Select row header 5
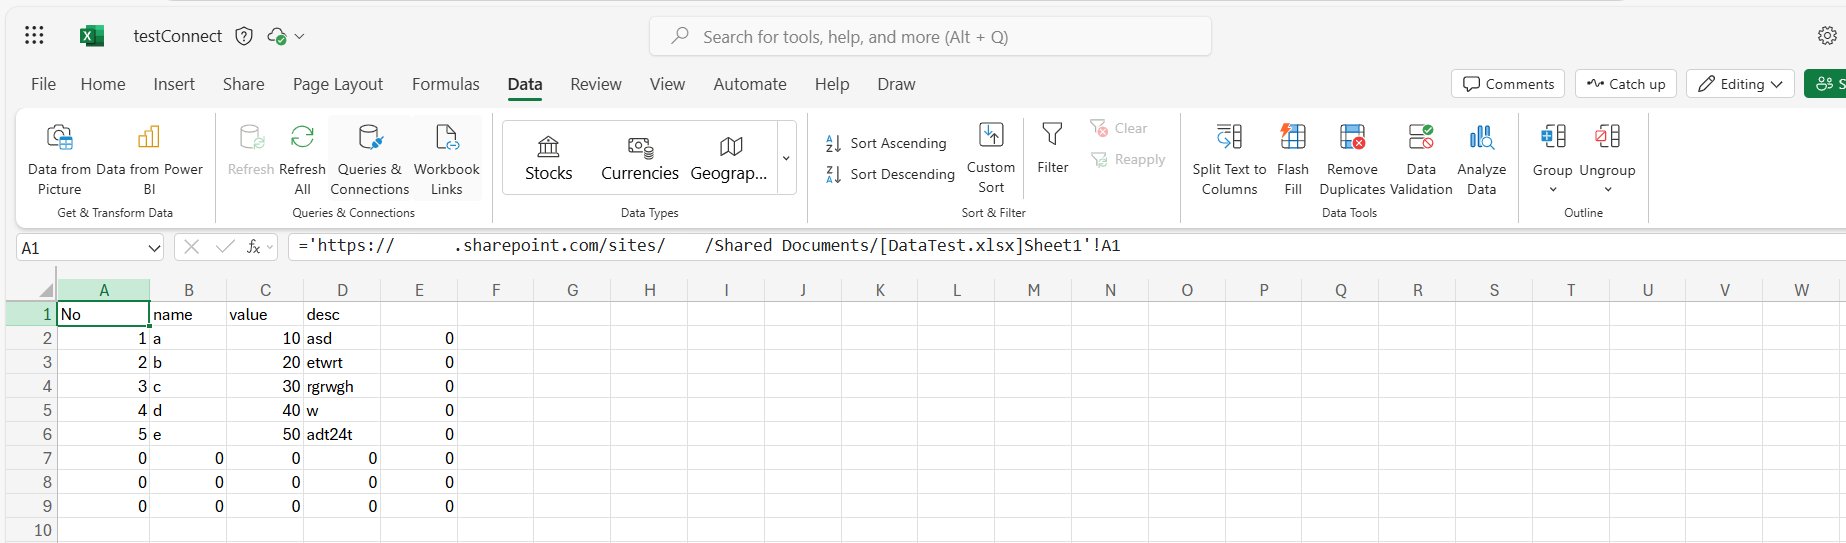The image size is (1846, 543). click(30, 410)
